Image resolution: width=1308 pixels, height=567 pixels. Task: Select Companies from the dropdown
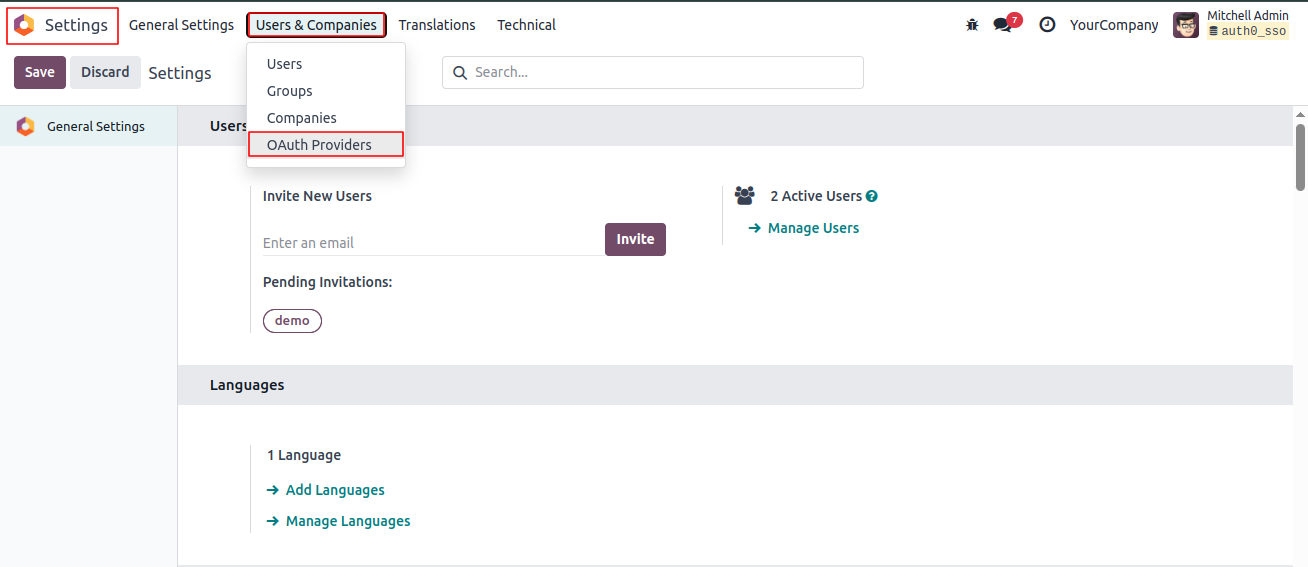[x=326, y=118]
